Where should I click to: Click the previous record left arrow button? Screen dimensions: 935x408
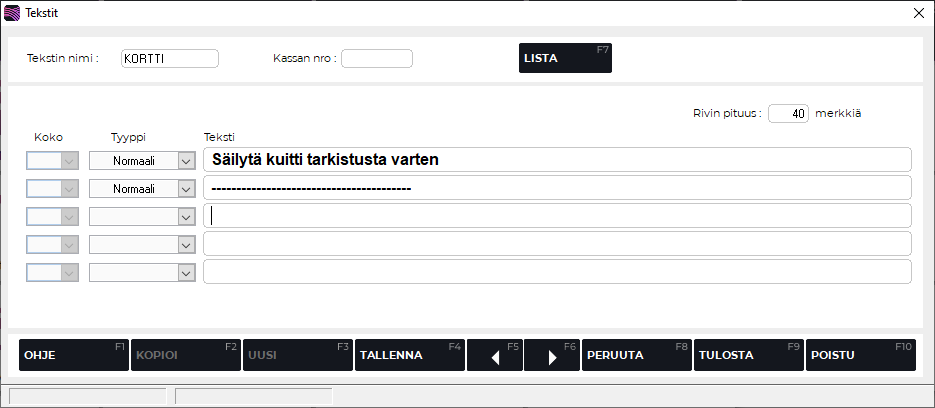(x=495, y=355)
